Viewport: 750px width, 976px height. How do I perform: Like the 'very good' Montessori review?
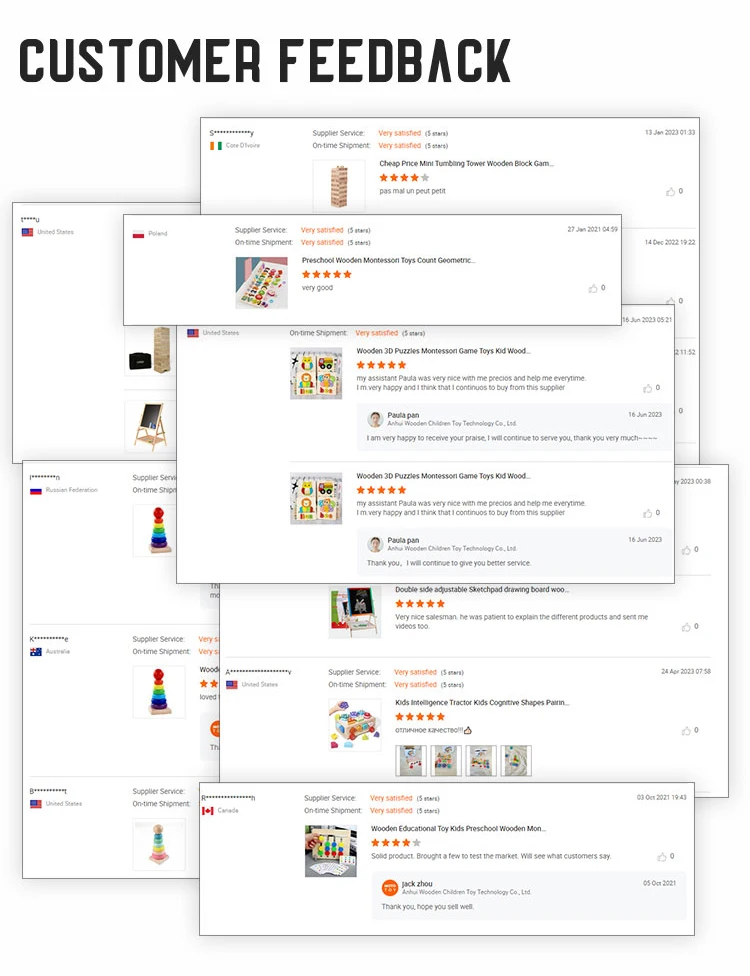pyautogui.click(x=593, y=288)
